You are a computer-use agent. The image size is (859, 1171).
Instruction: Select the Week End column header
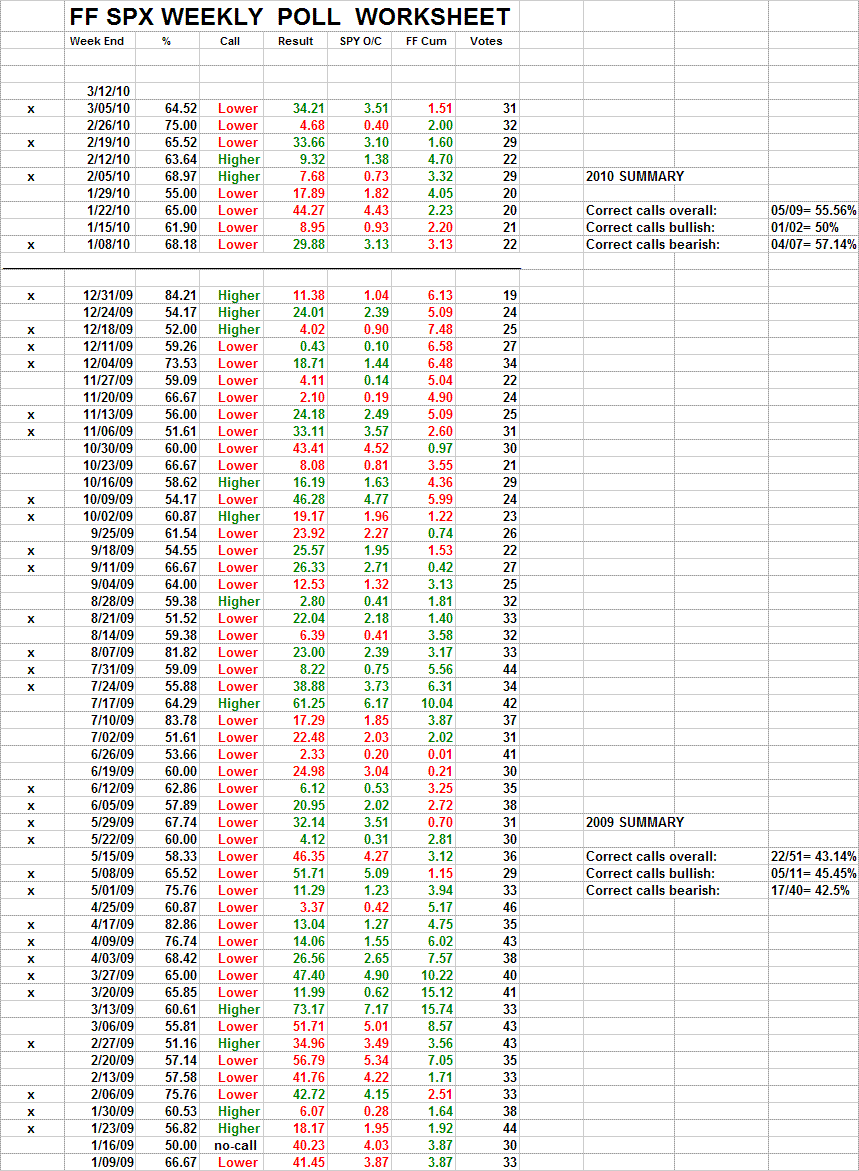pos(97,41)
